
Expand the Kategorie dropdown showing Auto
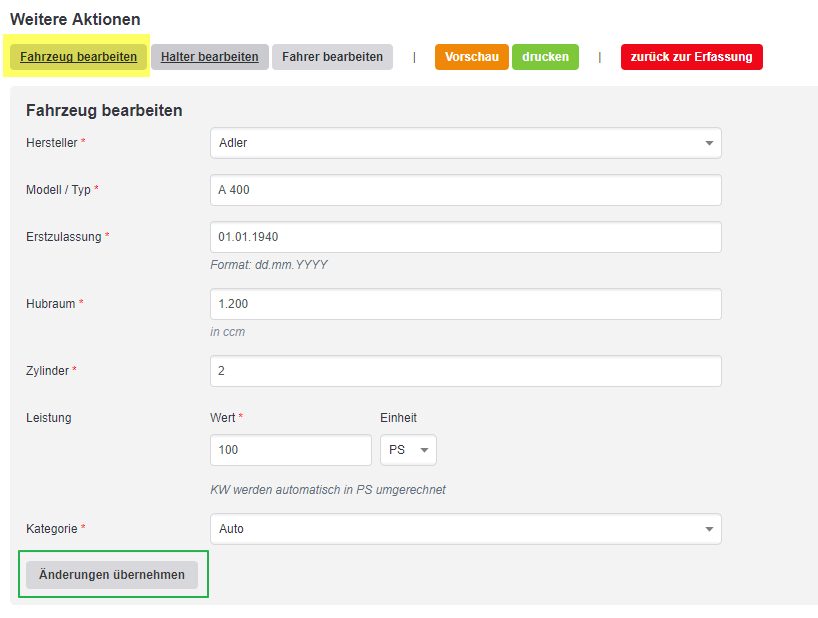[x=466, y=529]
